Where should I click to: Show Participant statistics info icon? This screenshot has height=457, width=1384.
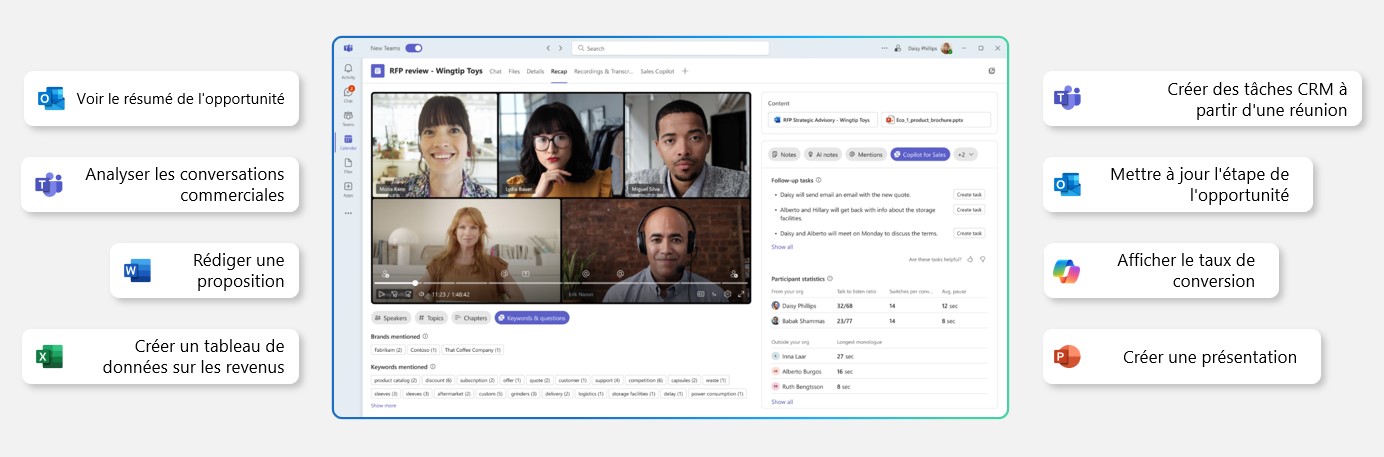point(830,279)
